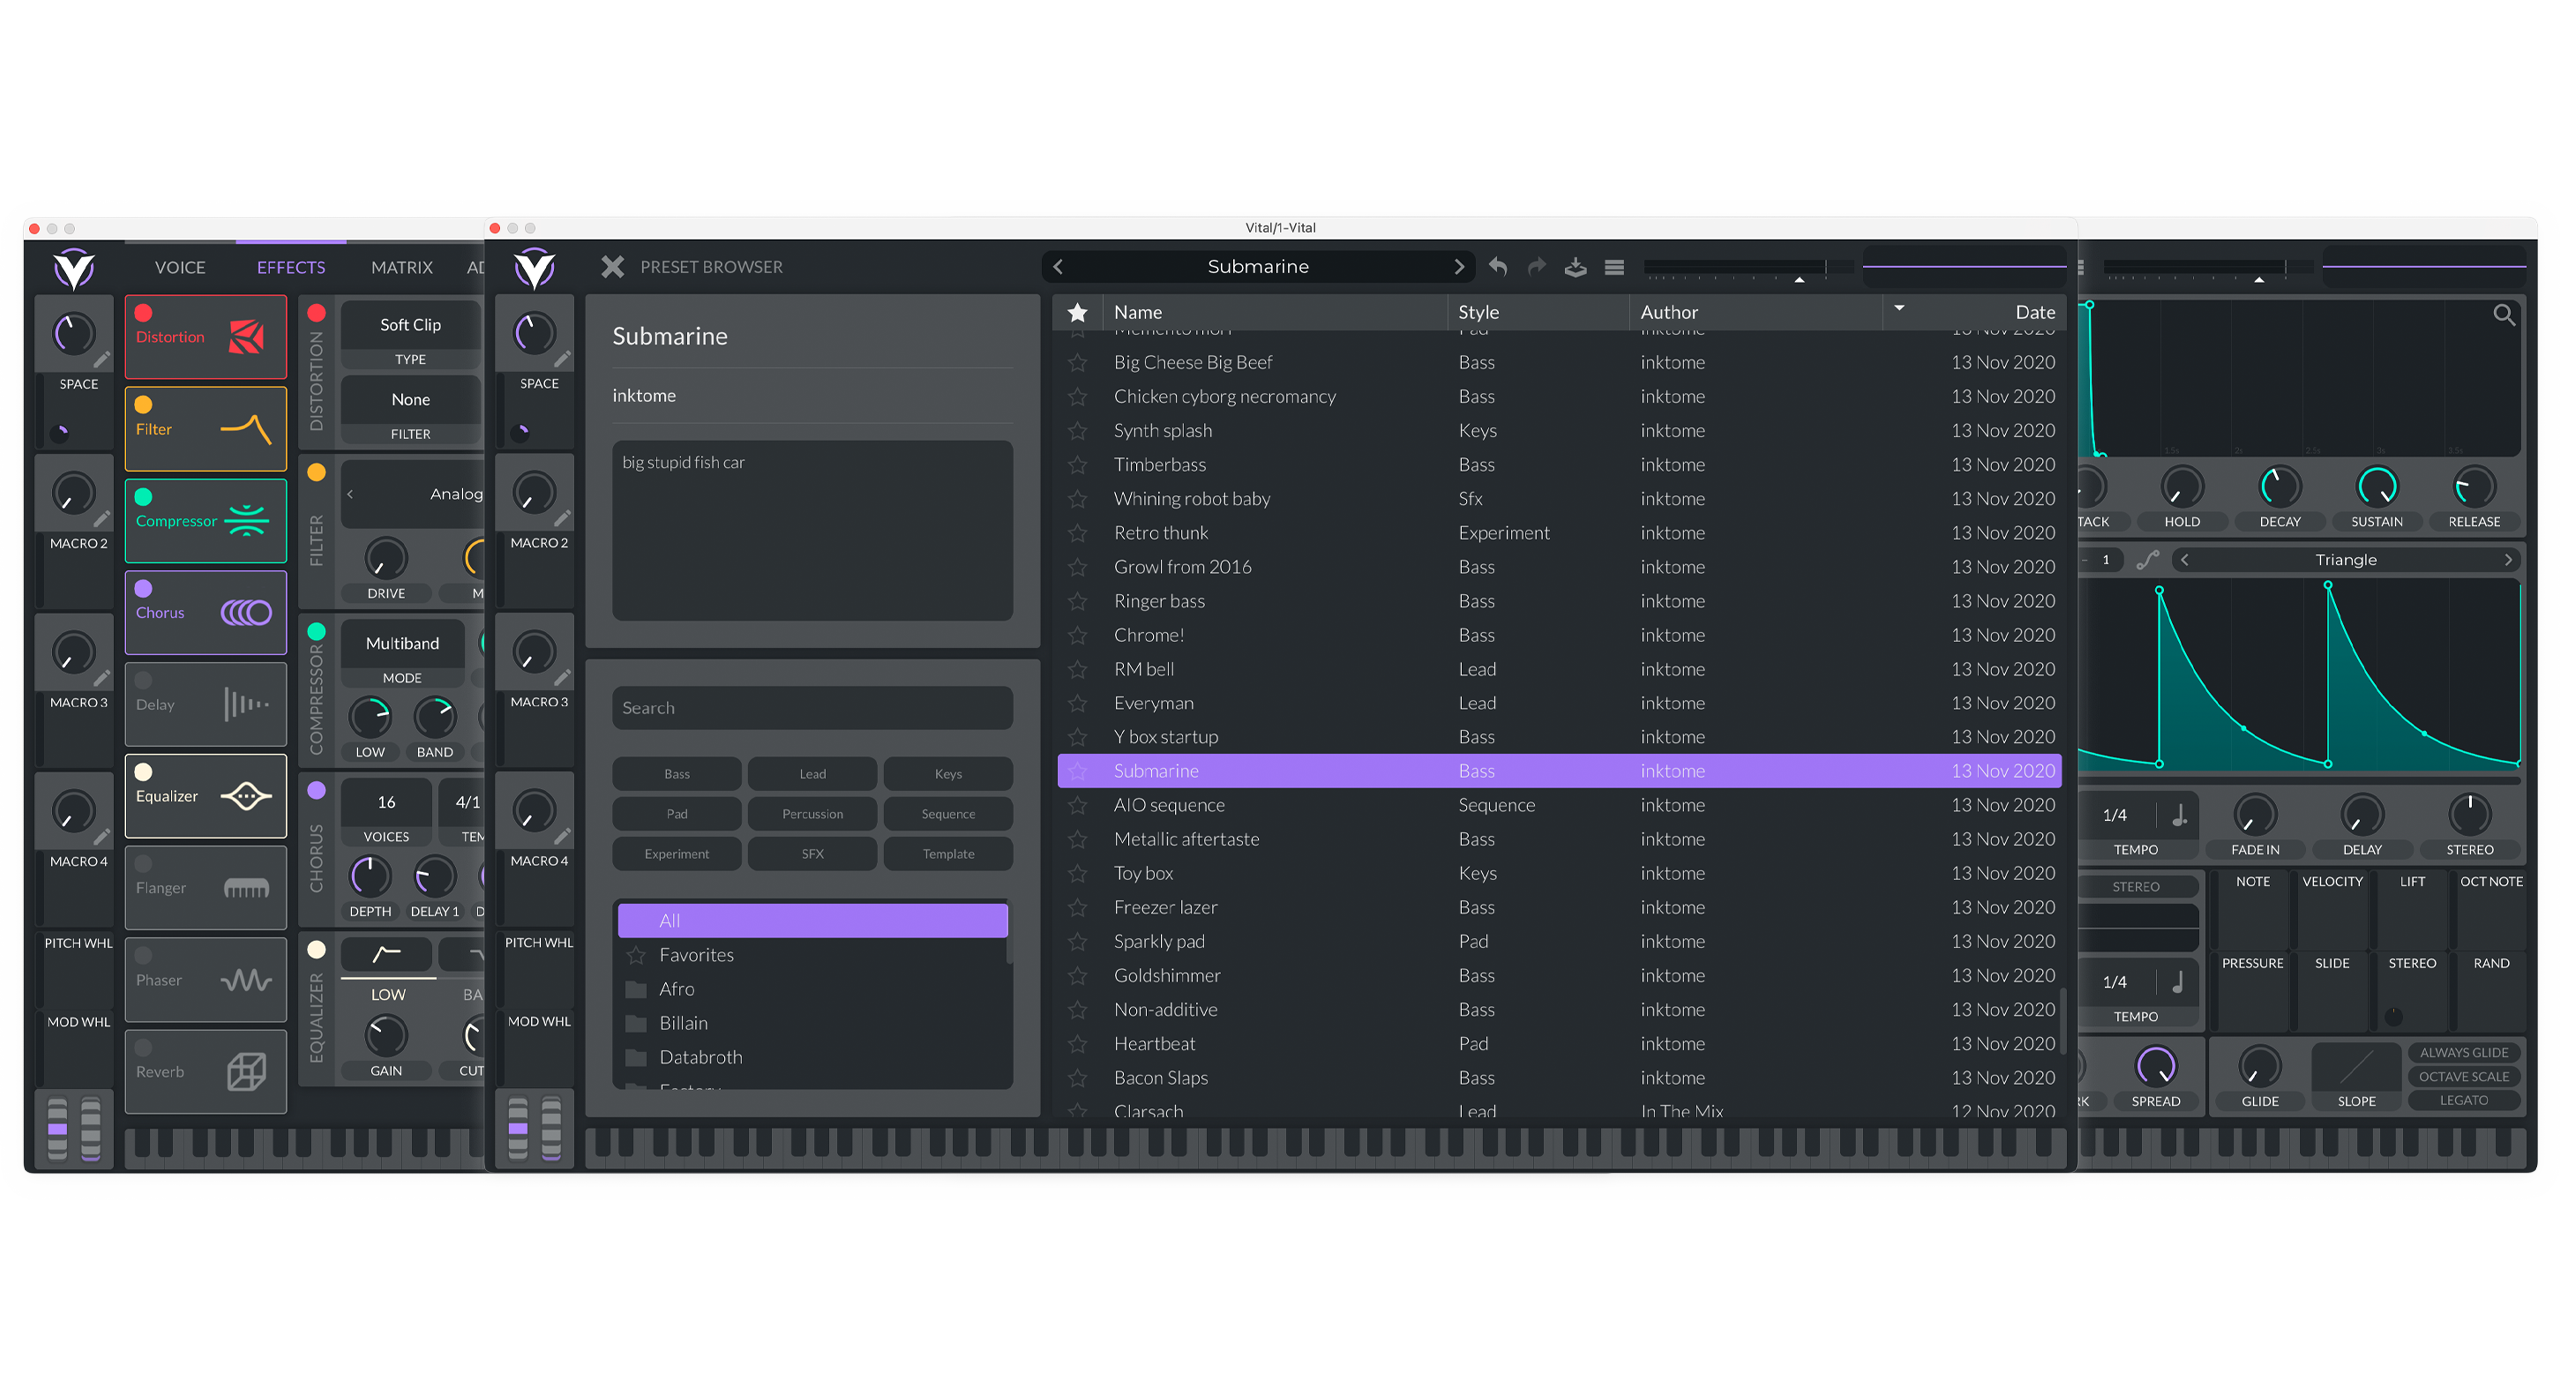Enable the ALWAYS GLIDE button
Viewport: 2560px width, 1400px height.
[x=2463, y=1052]
